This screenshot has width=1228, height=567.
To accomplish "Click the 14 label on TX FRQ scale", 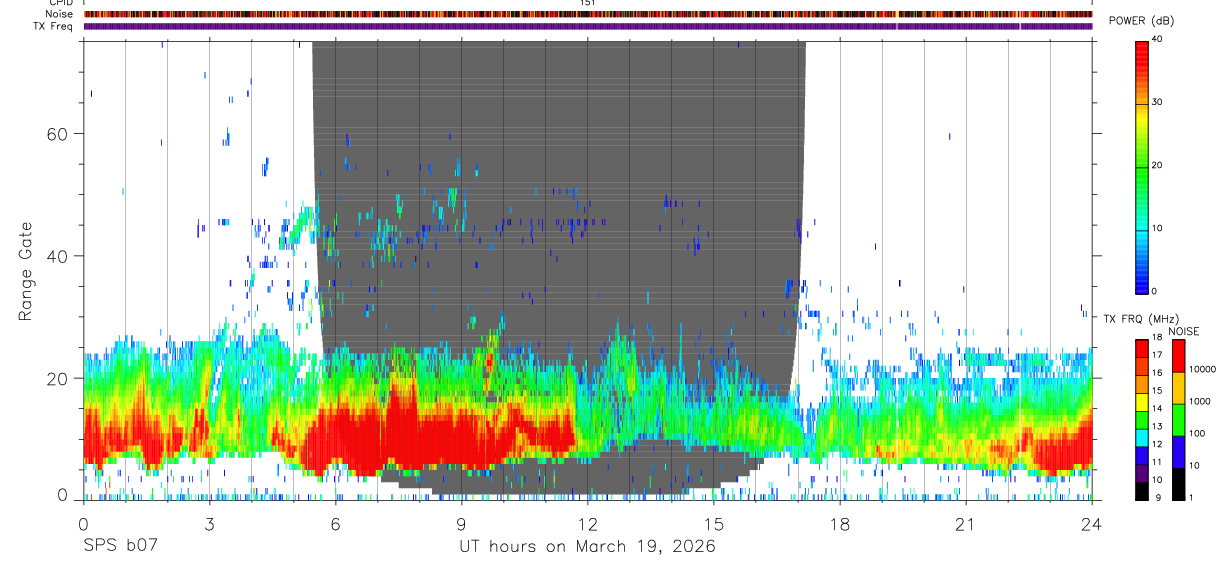I will (1157, 409).
